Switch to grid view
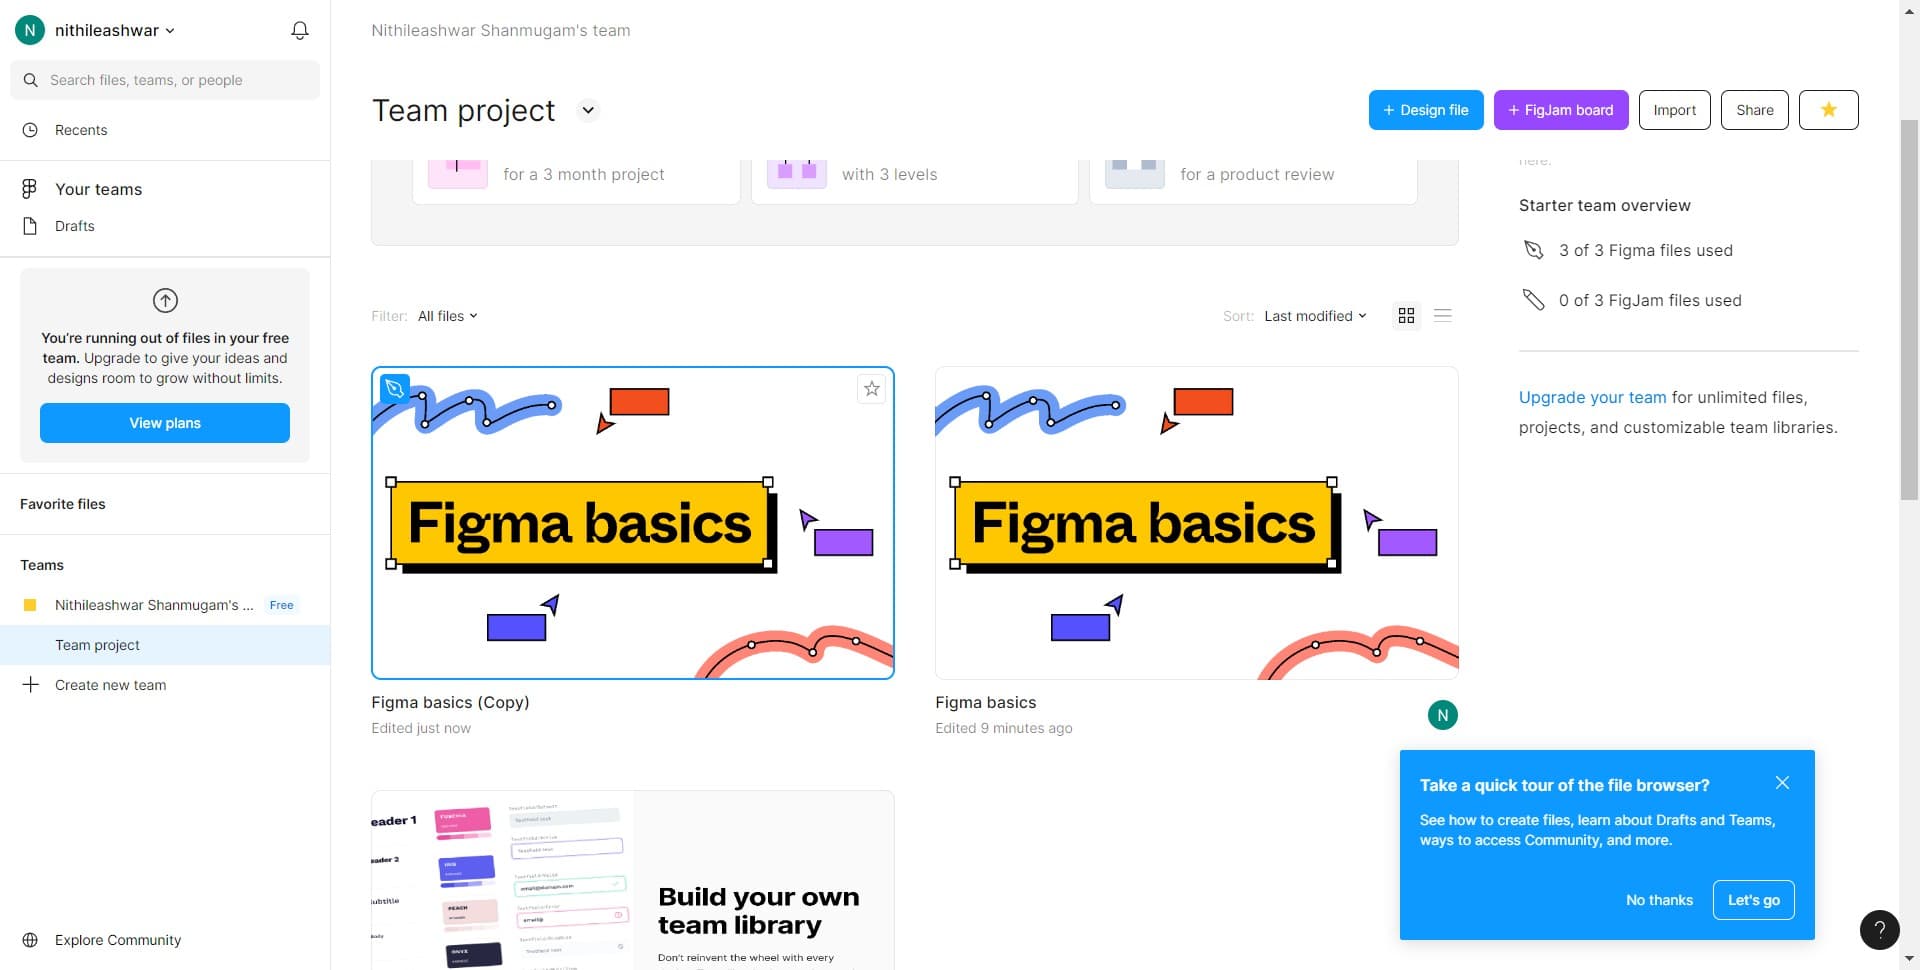This screenshot has height=970, width=1920. point(1406,316)
